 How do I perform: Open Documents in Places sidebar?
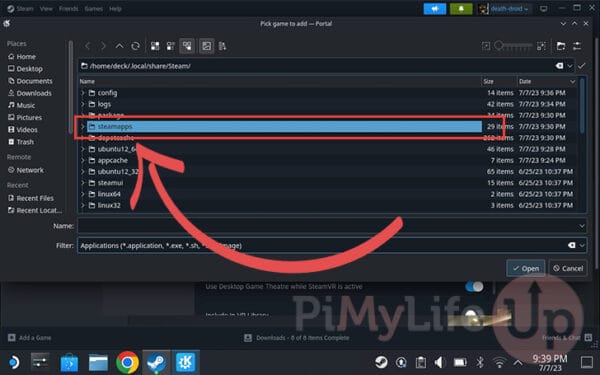[30, 81]
